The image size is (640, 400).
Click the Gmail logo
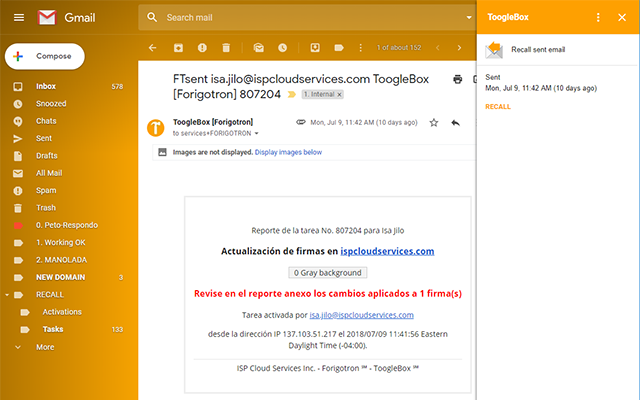(x=47, y=18)
